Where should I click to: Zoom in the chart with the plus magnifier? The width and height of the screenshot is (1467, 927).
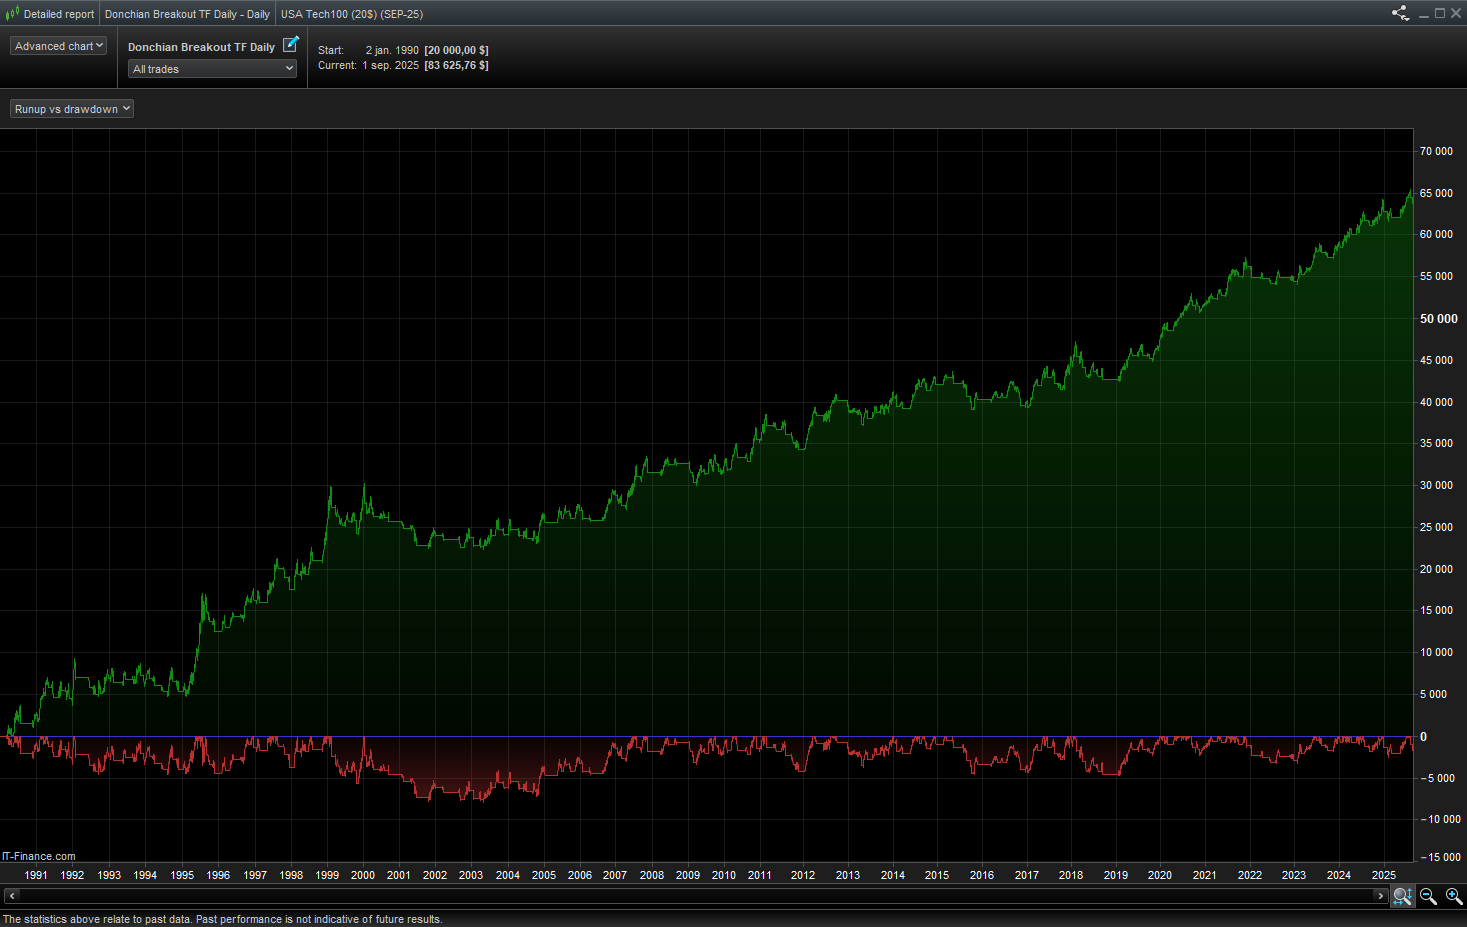pyautogui.click(x=1454, y=896)
